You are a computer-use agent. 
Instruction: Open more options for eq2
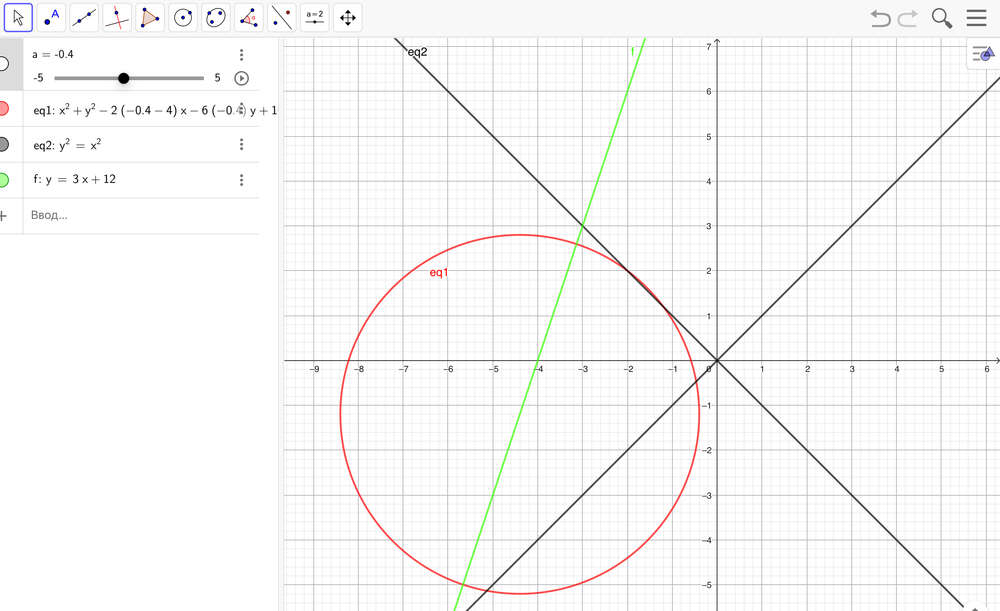pos(241,145)
